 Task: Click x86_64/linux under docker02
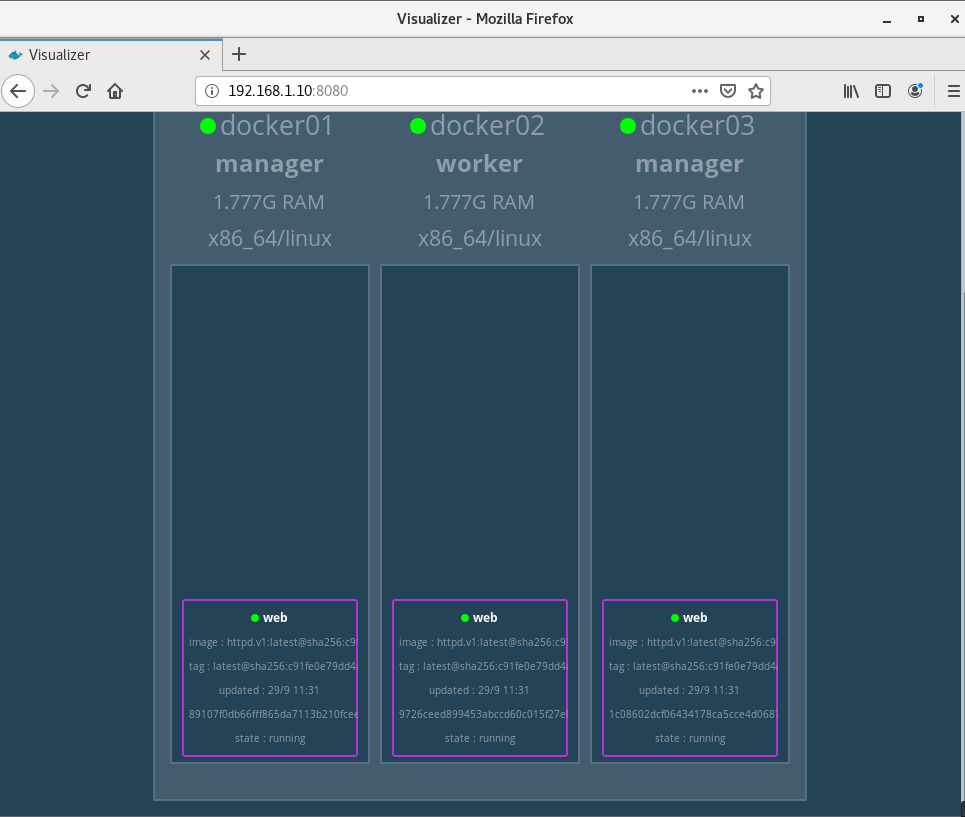pyautogui.click(x=480, y=239)
